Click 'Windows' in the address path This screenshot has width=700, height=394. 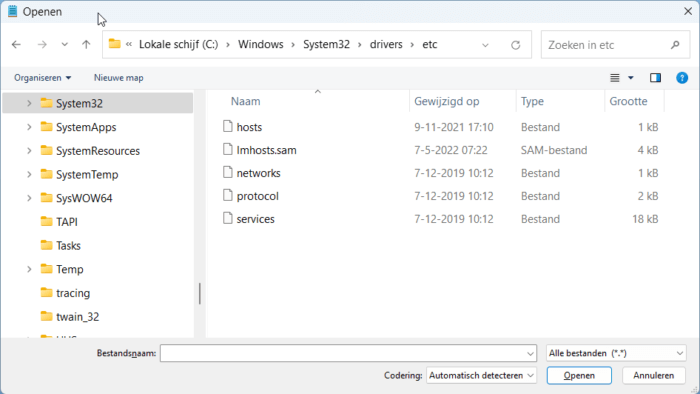[x=261, y=45]
